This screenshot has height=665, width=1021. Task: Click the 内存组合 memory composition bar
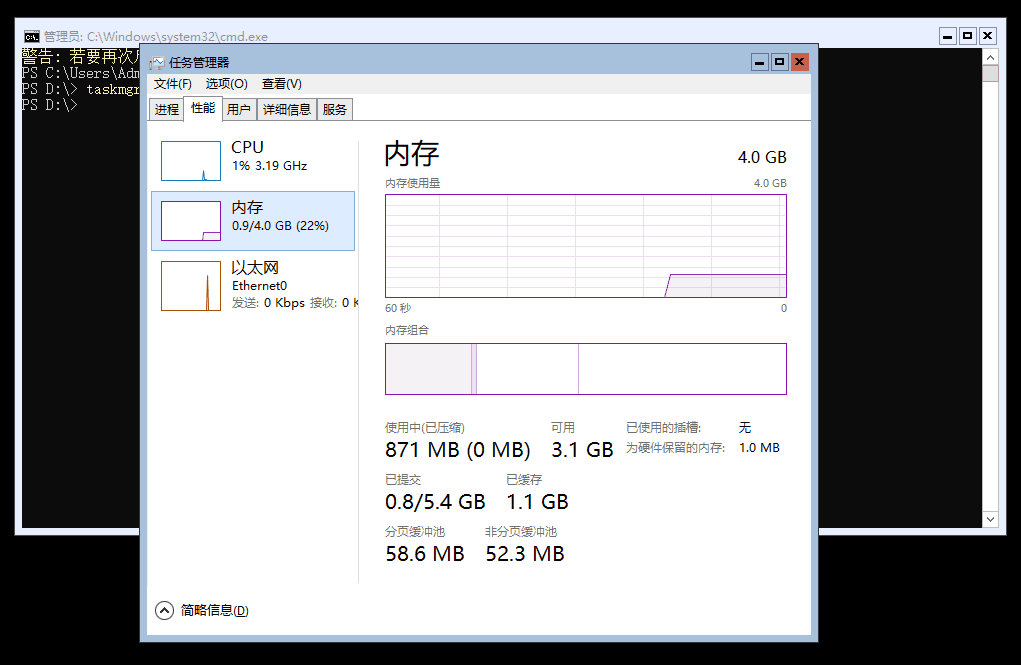[585, 369]
